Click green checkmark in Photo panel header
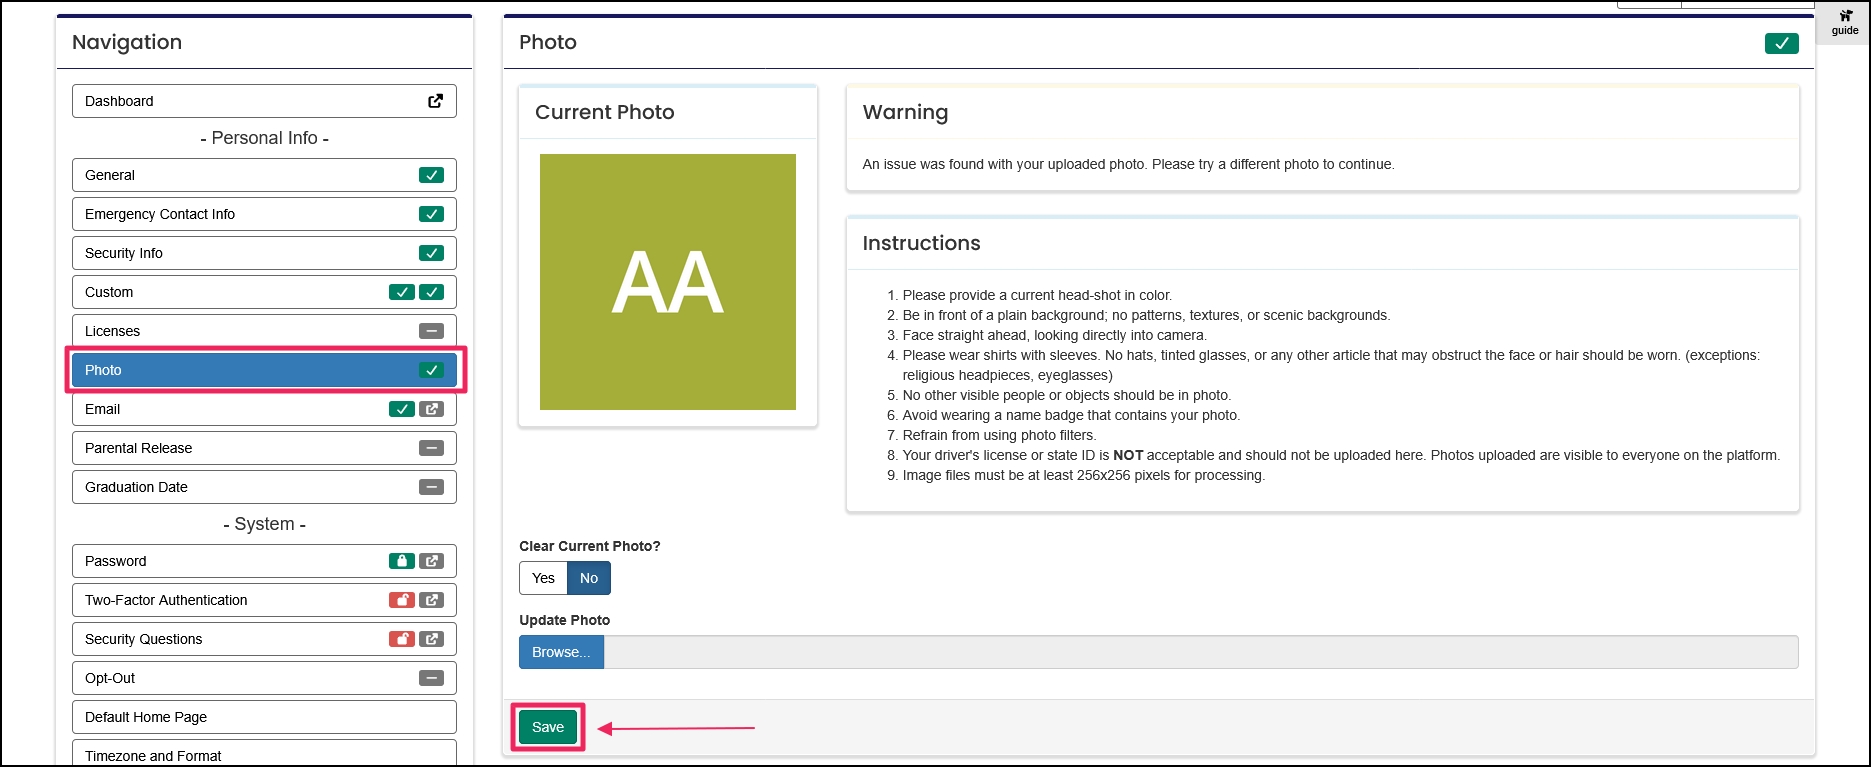Image resolution: width=1871 pixels, height=767 pixels. pyautogui.click(x=1781, y=43)
